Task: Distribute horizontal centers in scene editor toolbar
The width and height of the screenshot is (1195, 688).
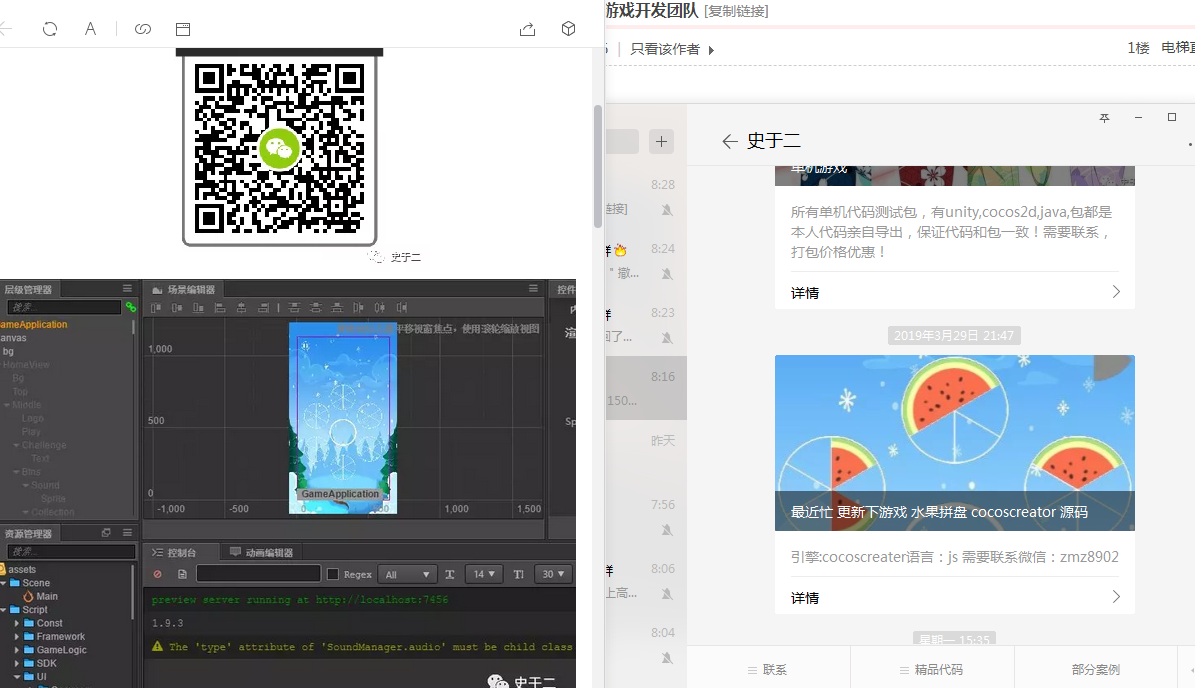Action: [380, 308]
